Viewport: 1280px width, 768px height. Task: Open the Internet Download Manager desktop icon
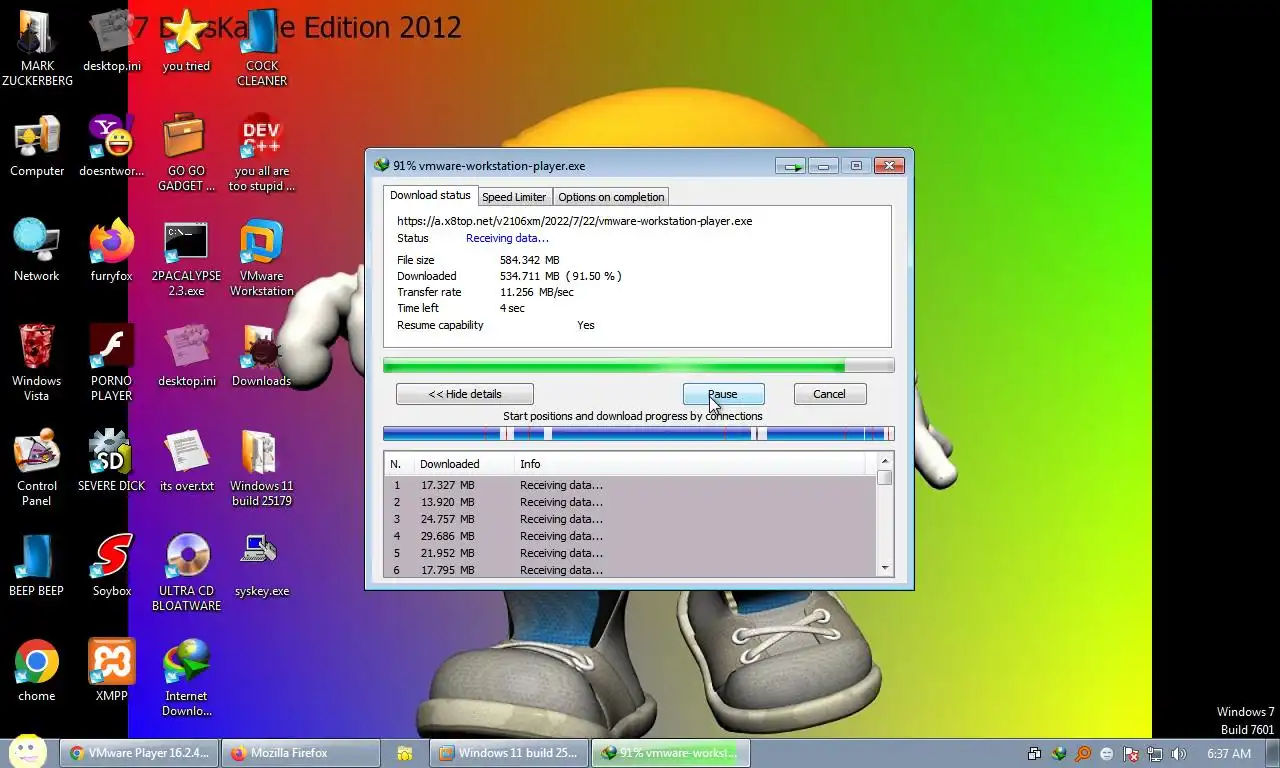(x=186, y=678)
